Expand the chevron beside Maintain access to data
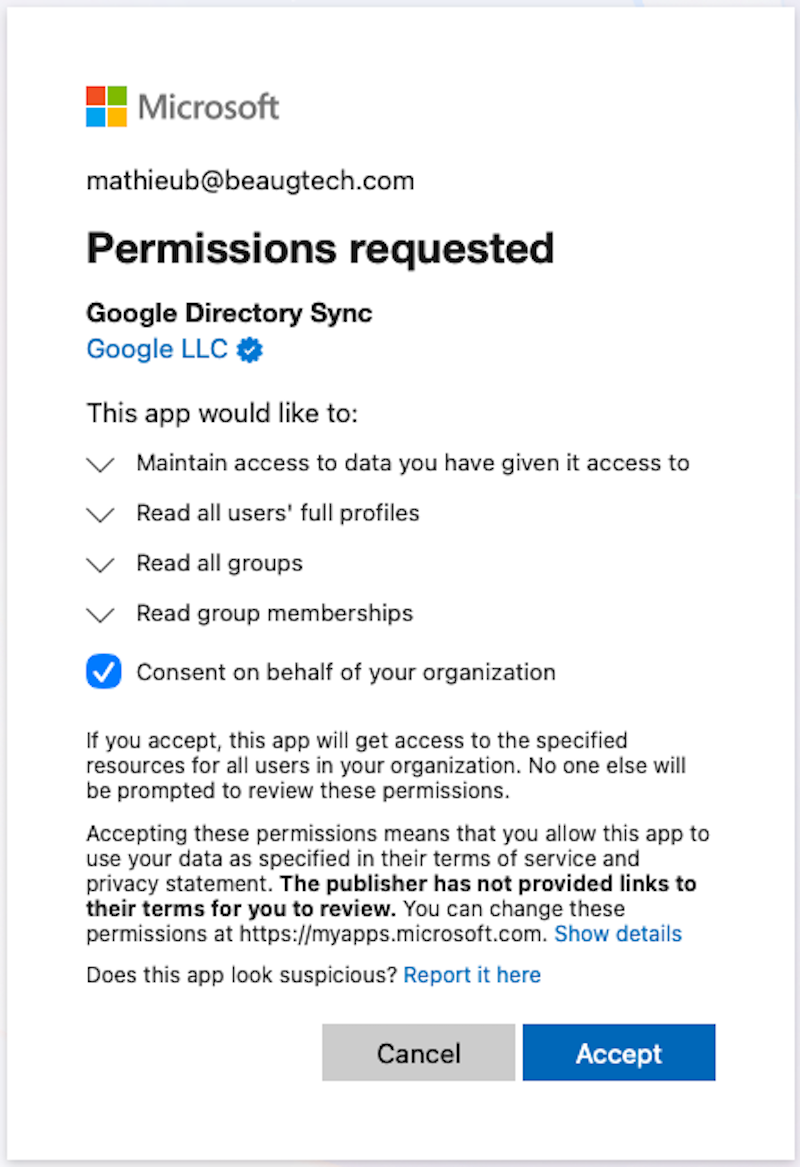This screenshot has height=1167, width=800. [101, 464]
